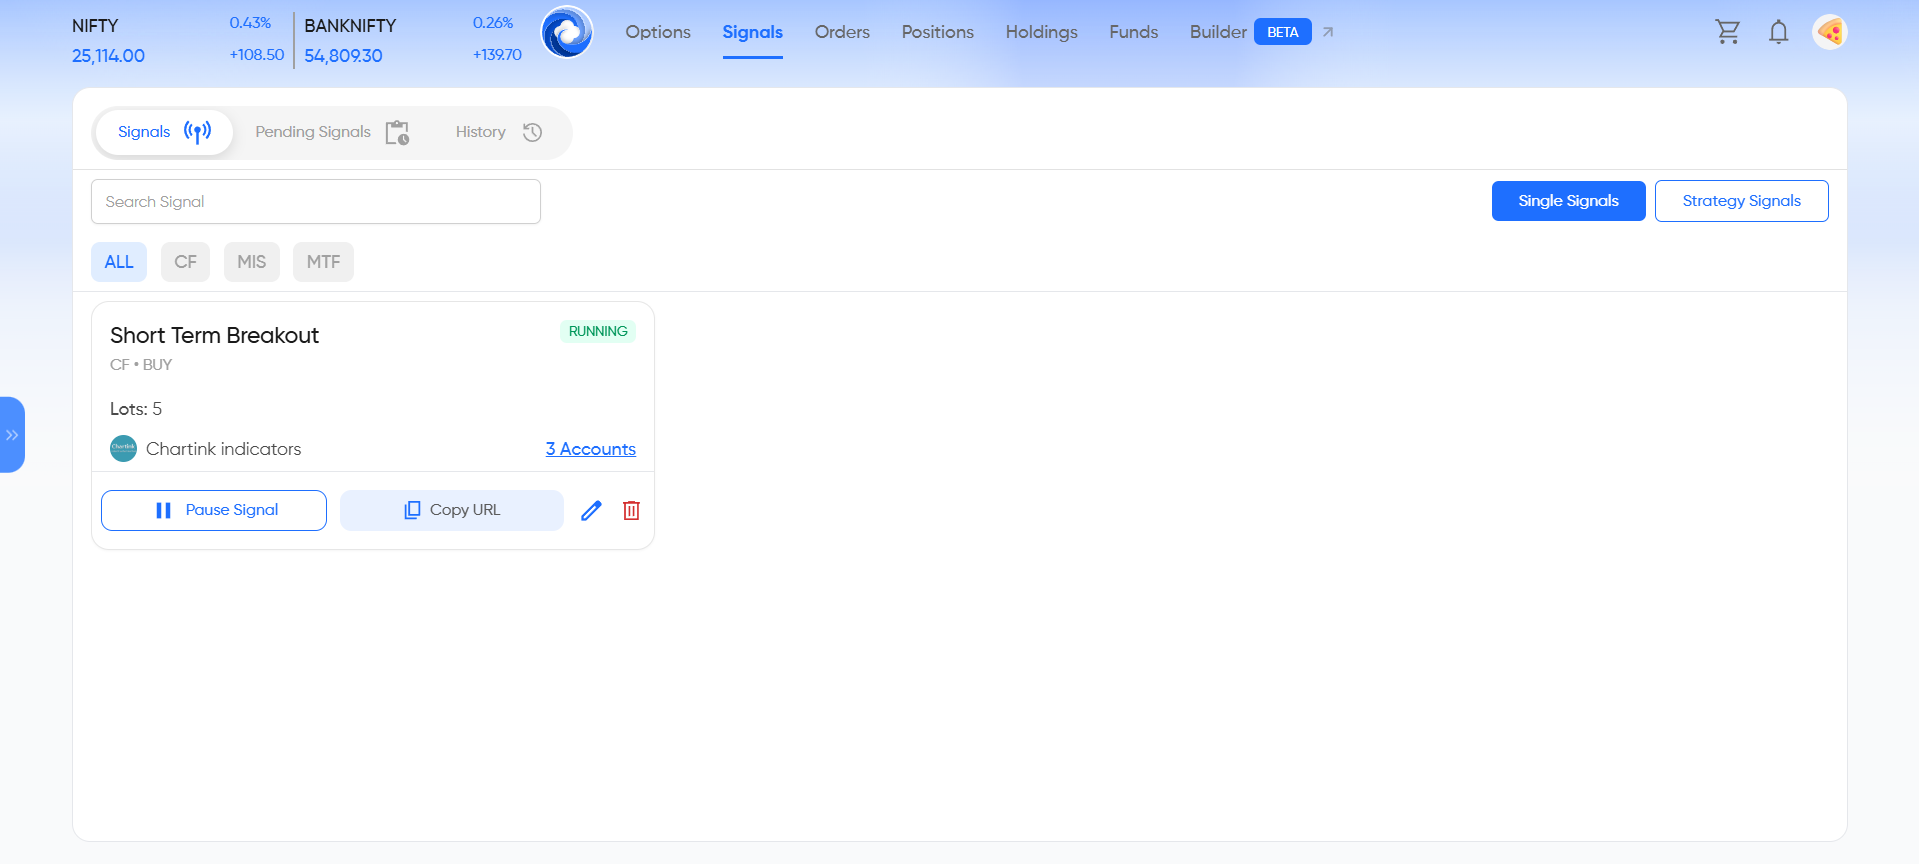1919x864 pixels.
Task: Click the app logo in header
Action: (x=567, y=32)
